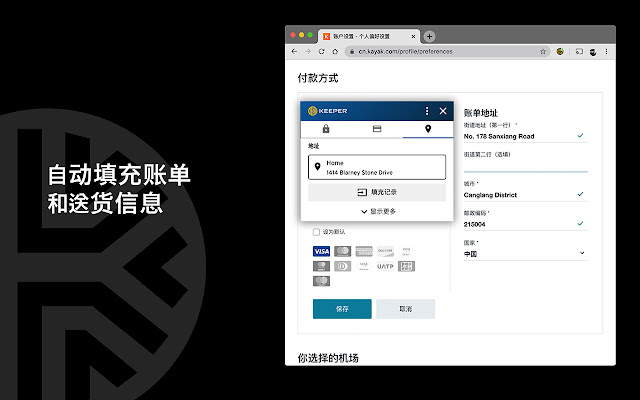Click the VISA card logo

tap(321, 251)
